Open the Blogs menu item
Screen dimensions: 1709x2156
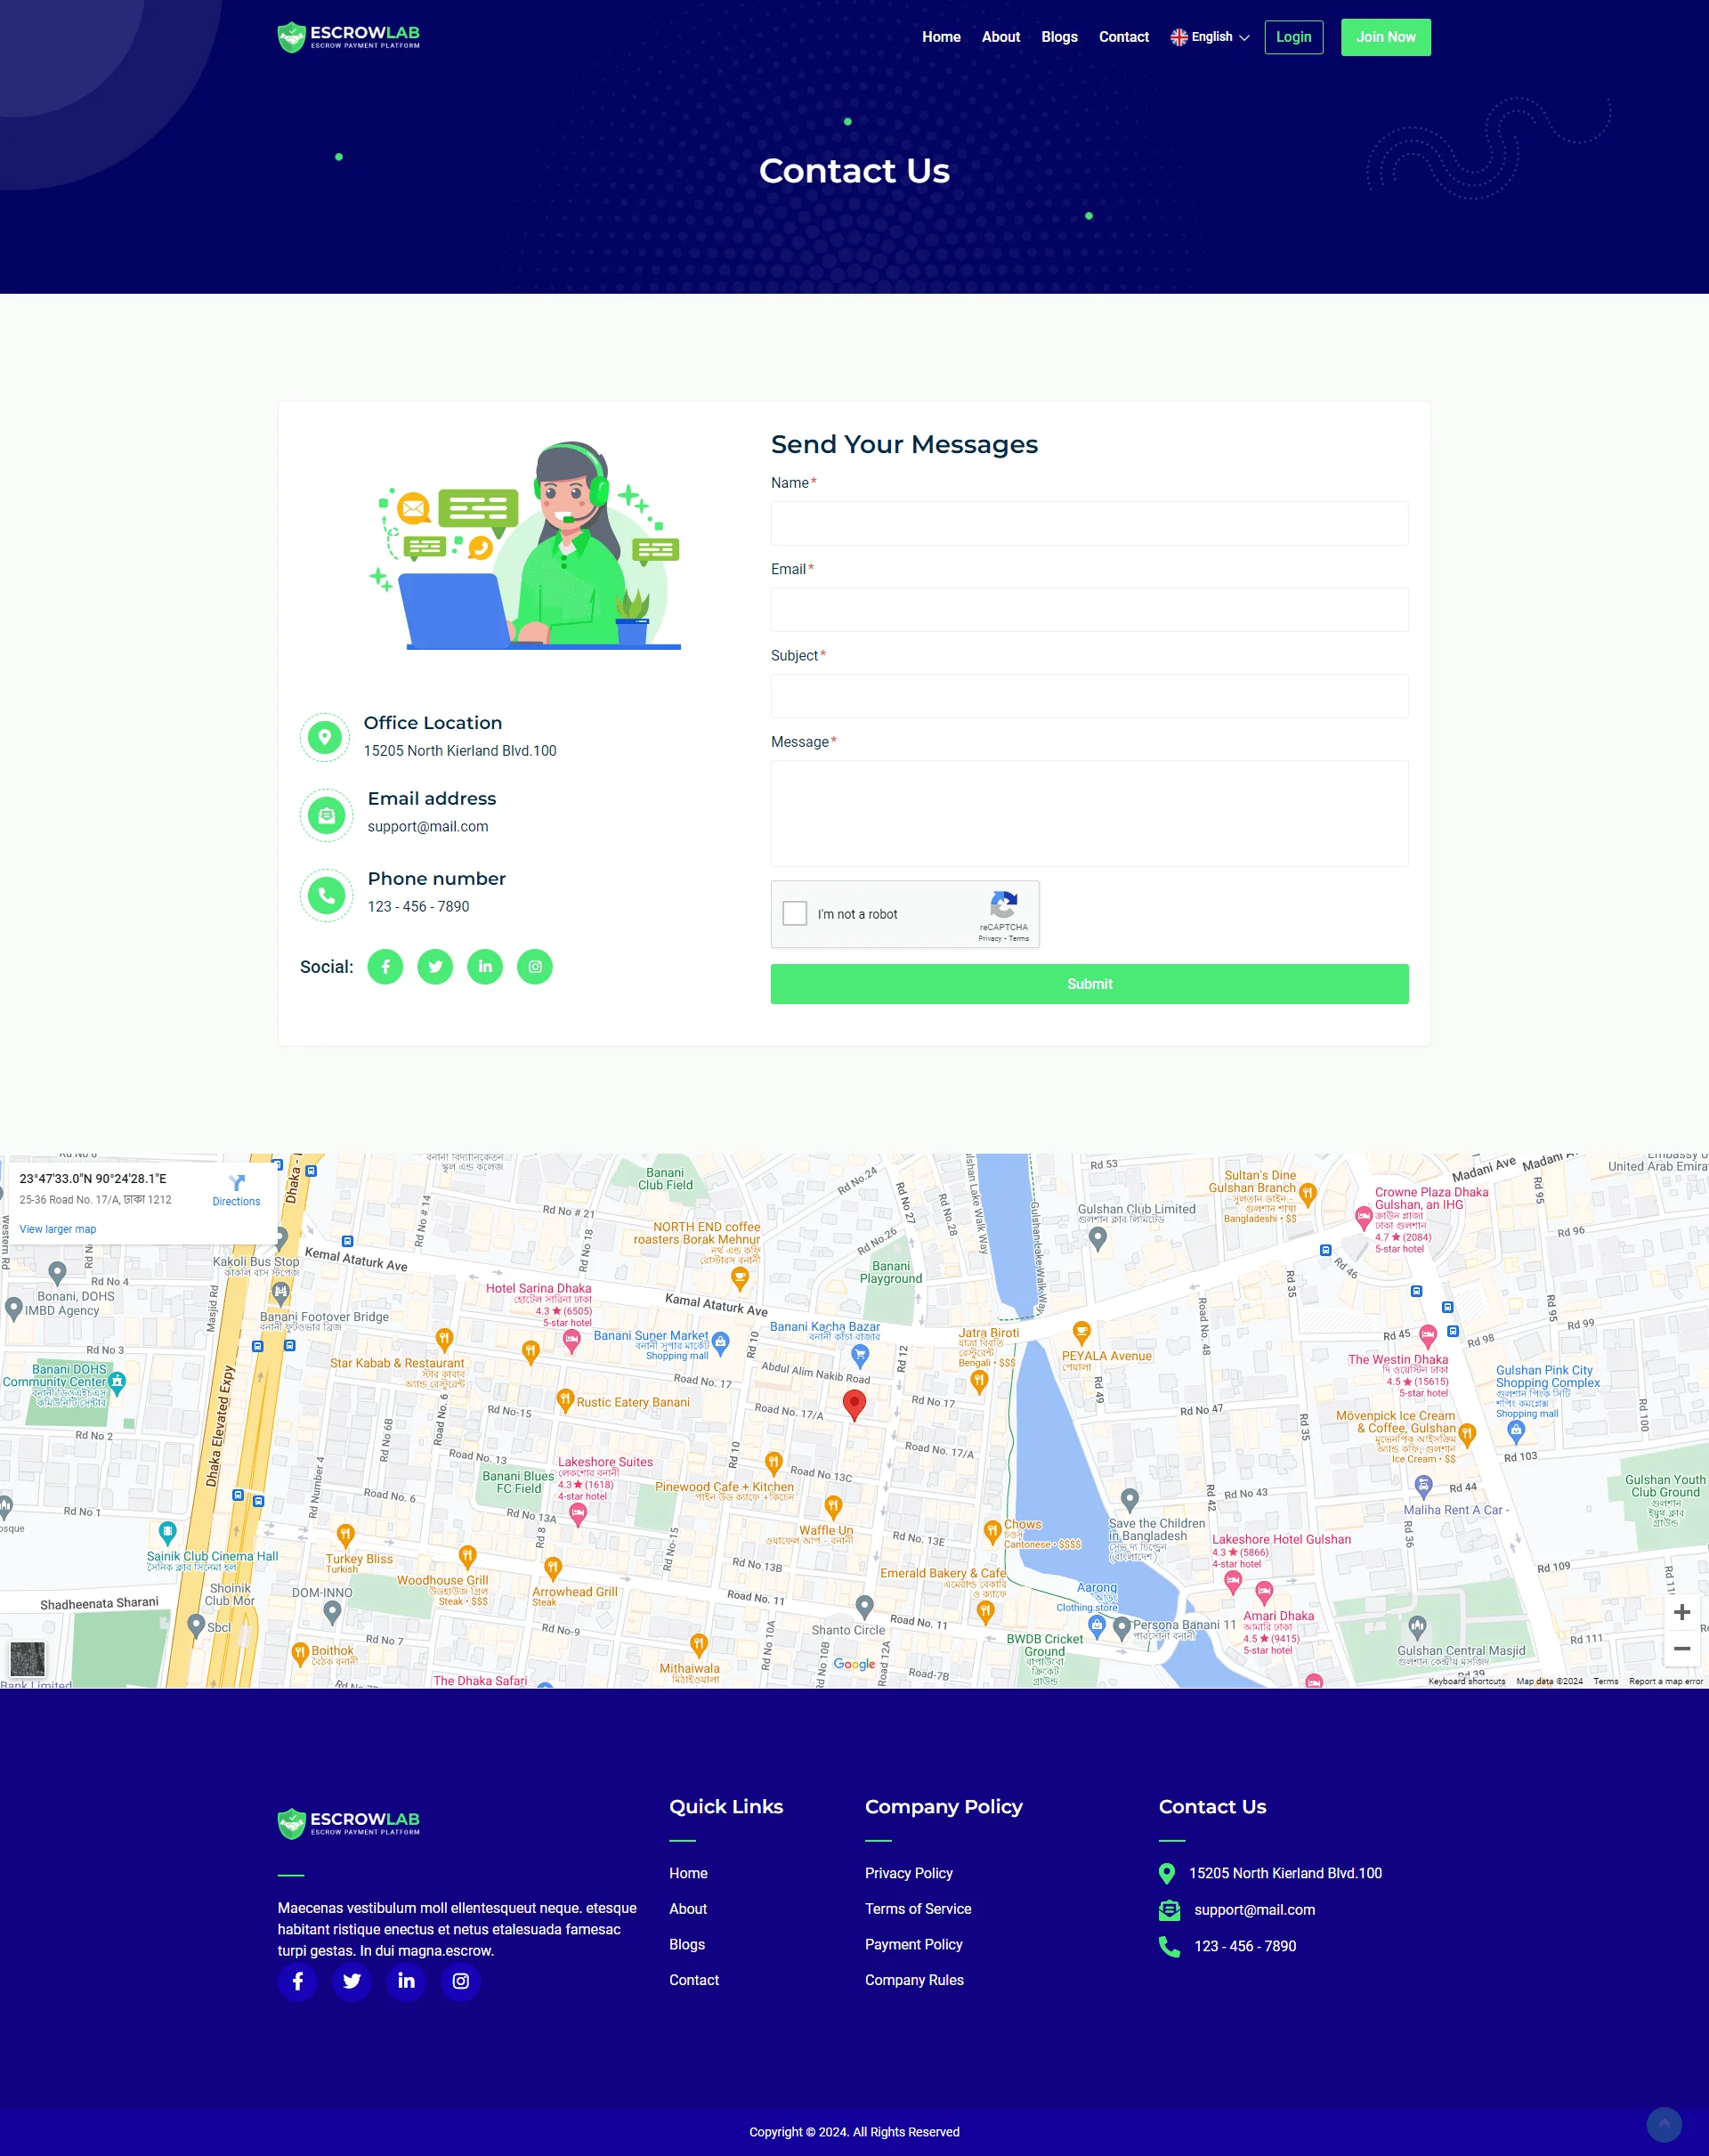(x=1059, y=37)
